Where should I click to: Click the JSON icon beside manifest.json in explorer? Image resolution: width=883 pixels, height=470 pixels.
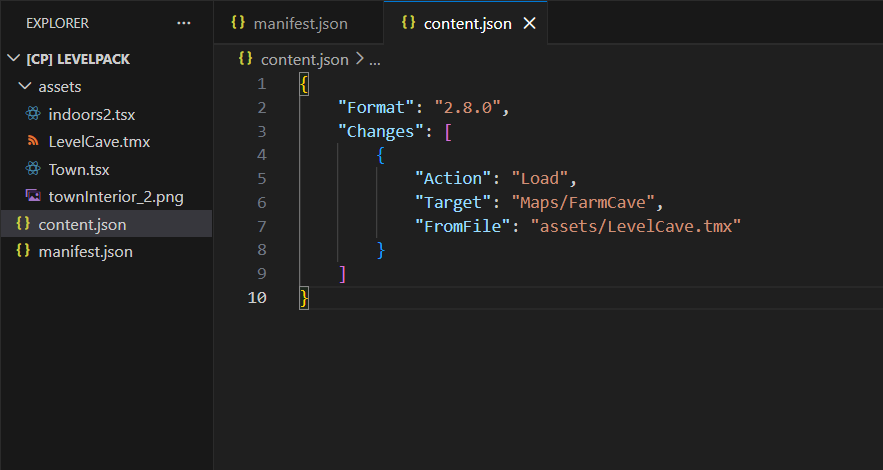coord(23,252)
